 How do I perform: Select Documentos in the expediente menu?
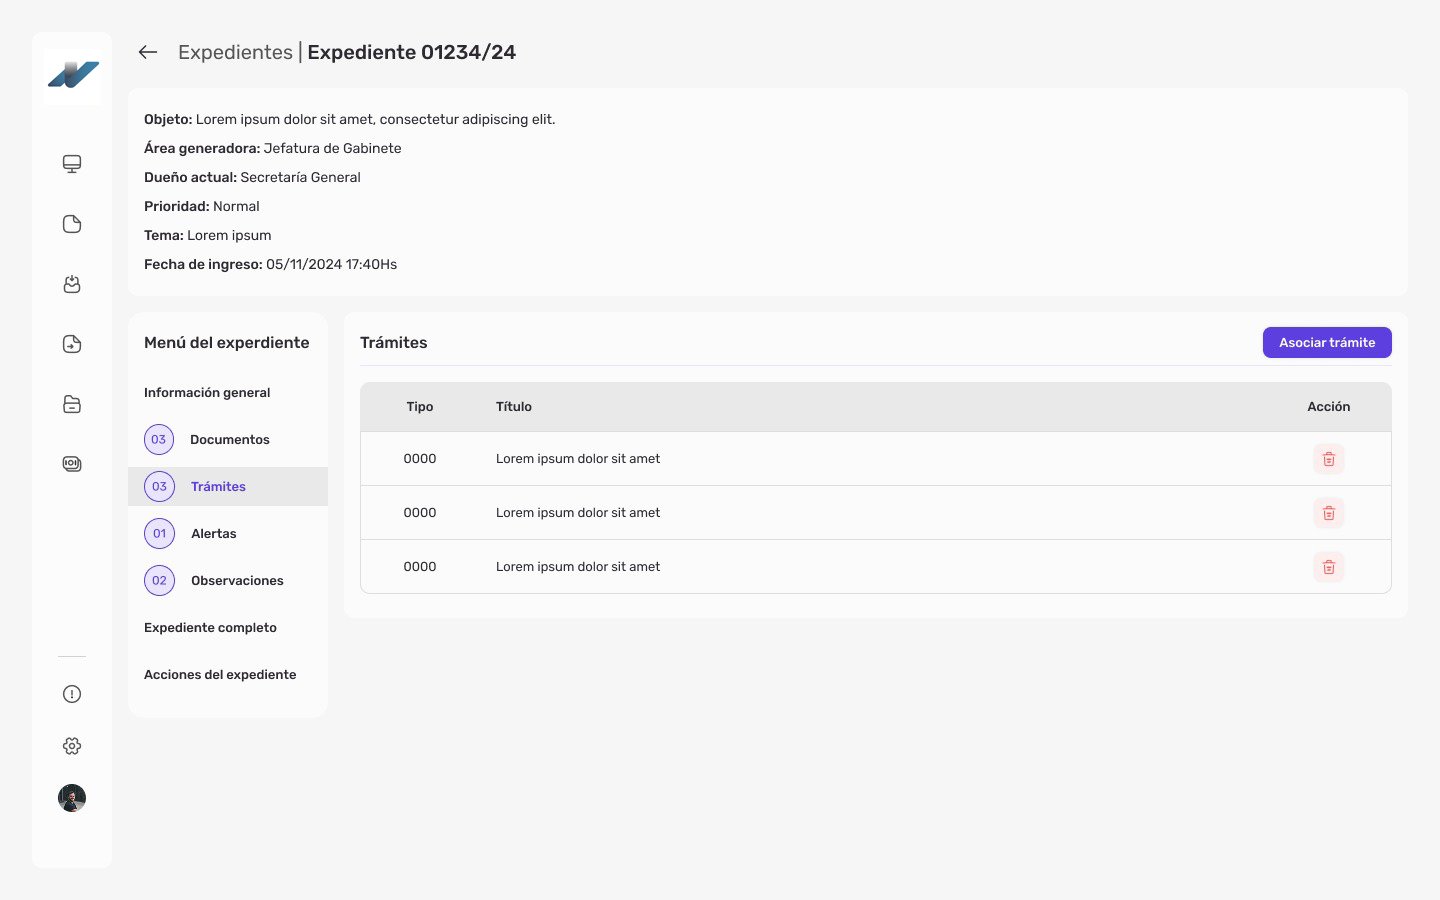pos(229,440)
